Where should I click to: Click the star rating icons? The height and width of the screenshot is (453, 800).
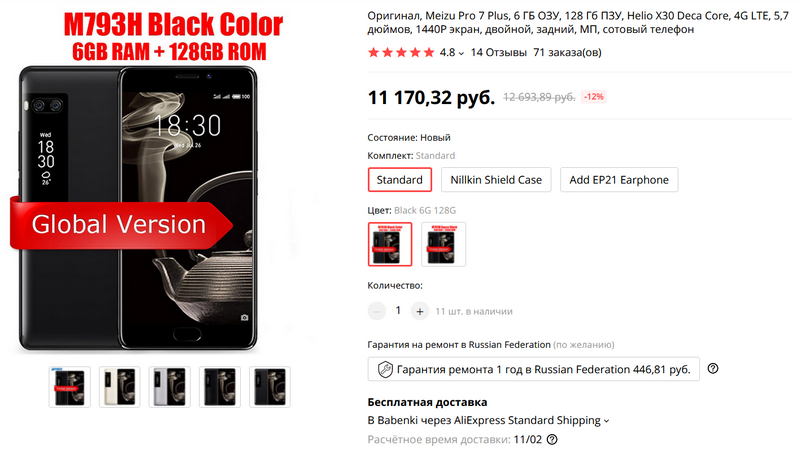click(x=401, y=52)
